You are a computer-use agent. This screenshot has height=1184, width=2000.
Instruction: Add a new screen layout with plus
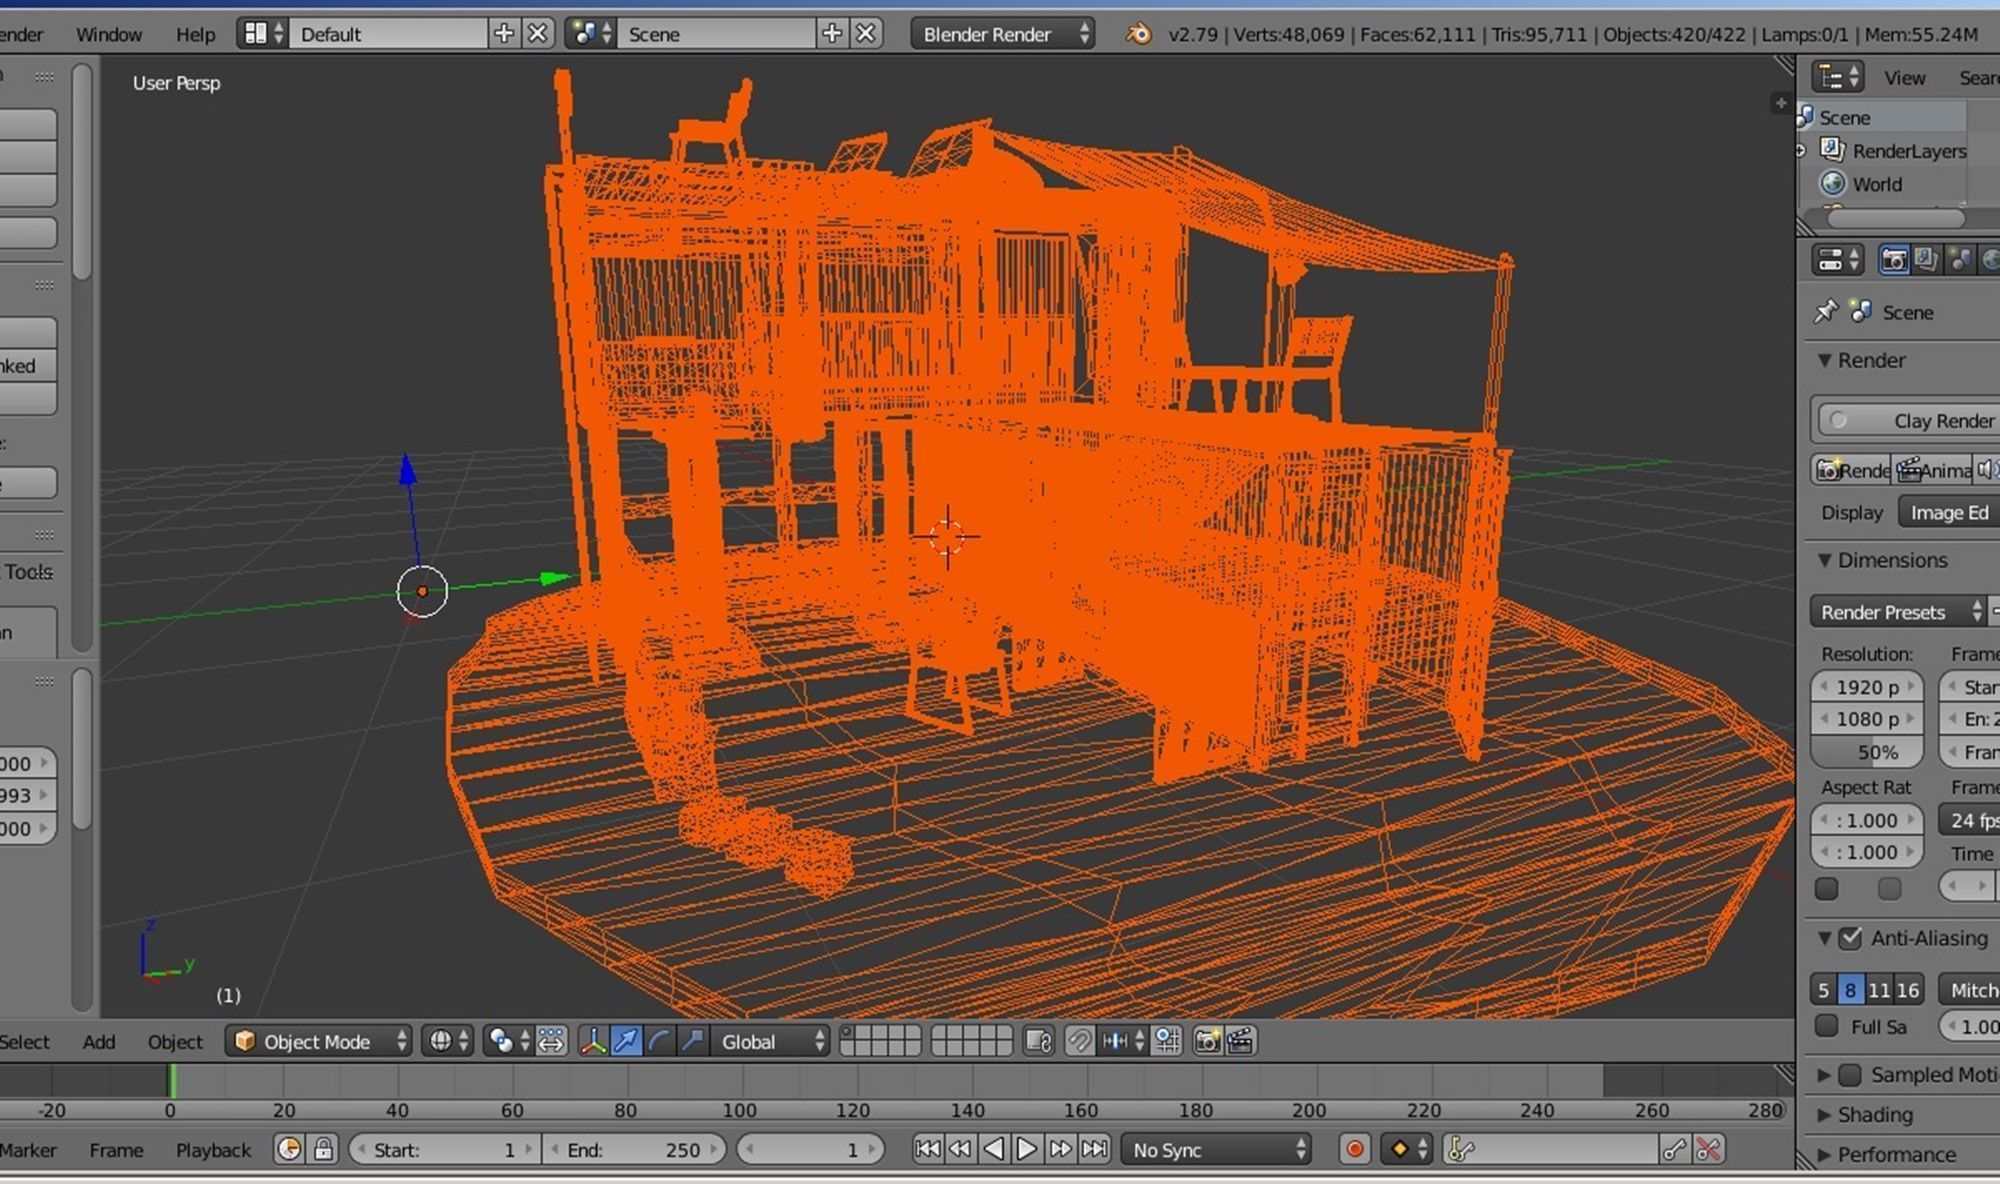pos(504,34)
